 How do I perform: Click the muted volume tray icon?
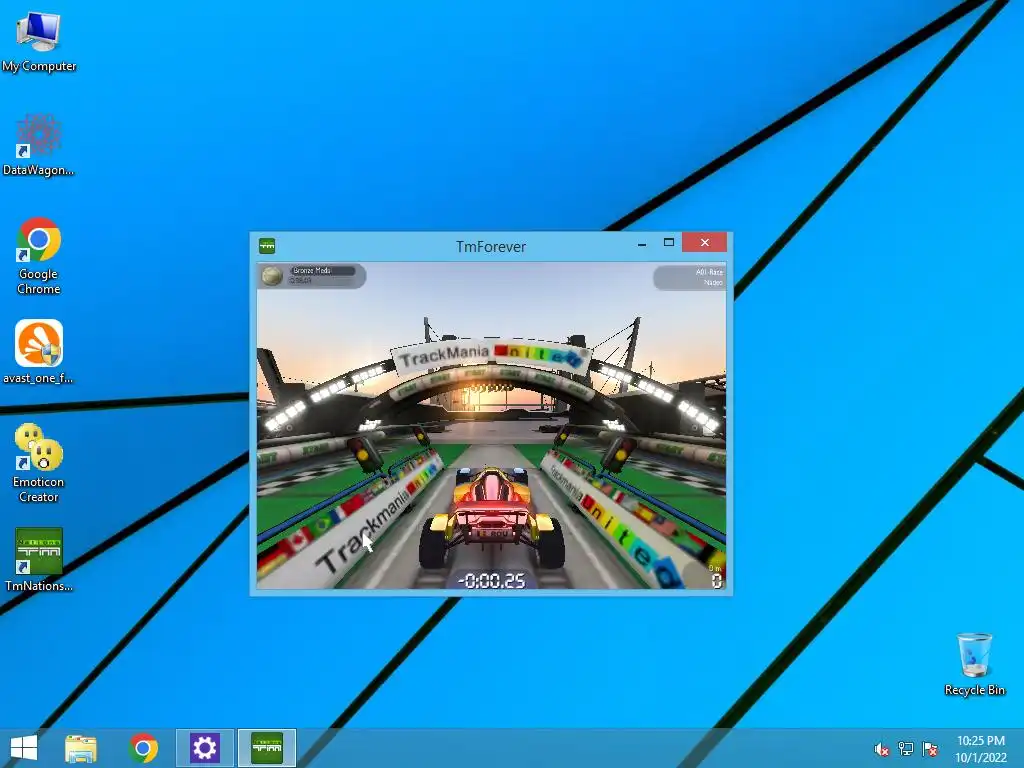[882, 749]
